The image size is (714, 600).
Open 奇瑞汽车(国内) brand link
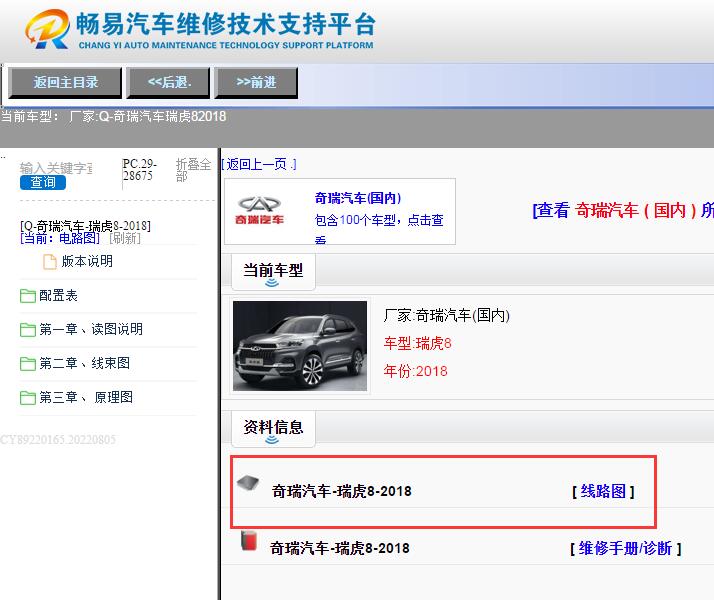point(358,198)
